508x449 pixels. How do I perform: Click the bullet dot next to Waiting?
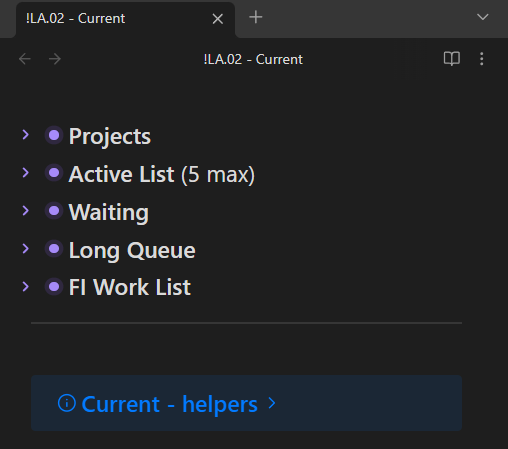coord(54,211)
